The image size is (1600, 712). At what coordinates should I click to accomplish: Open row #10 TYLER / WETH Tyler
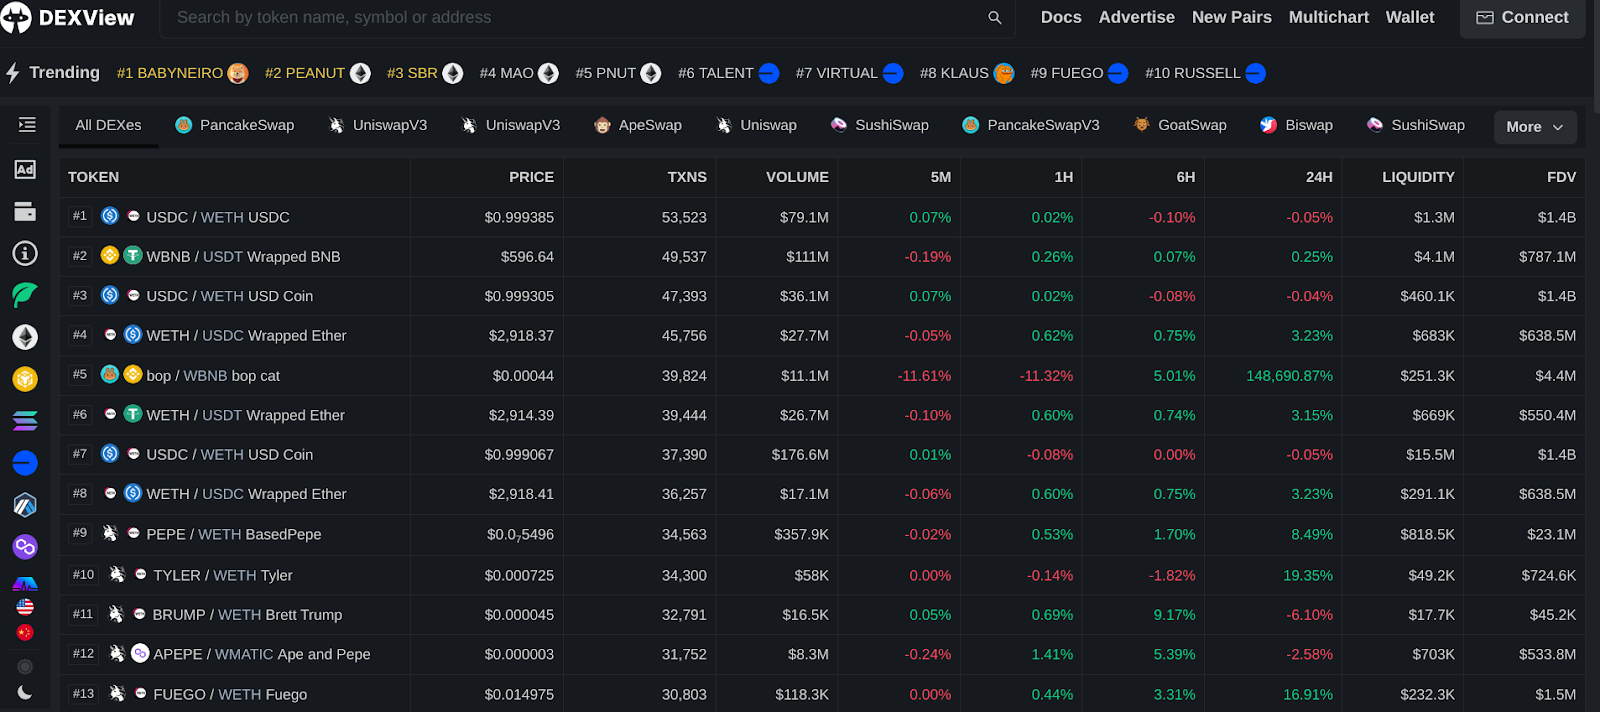tap(822, 575)
